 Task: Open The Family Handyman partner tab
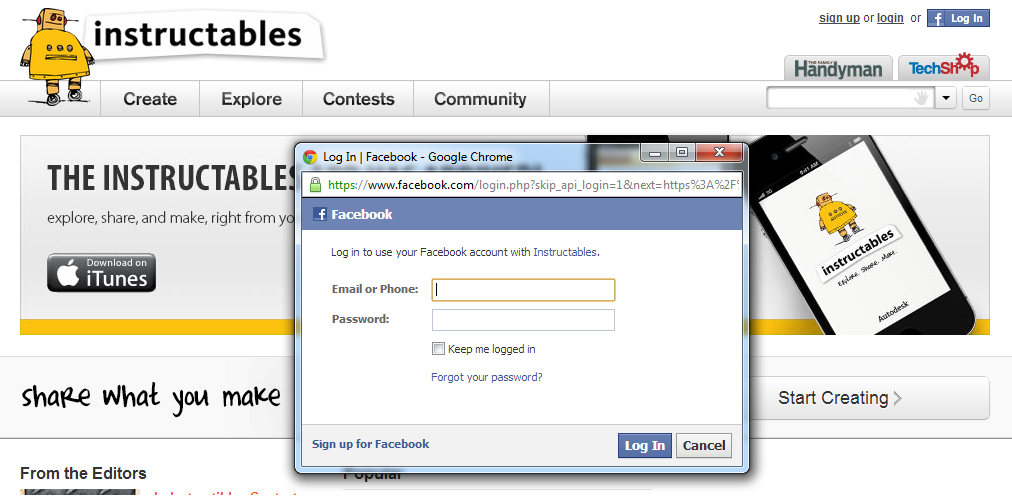click(838, 68)
